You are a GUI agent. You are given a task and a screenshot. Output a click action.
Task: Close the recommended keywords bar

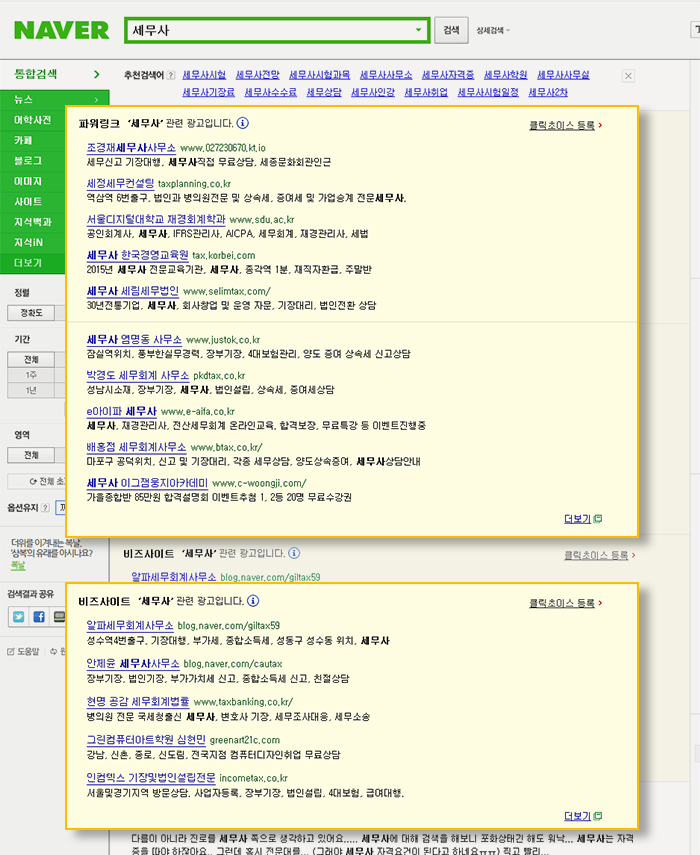point(629,76)
